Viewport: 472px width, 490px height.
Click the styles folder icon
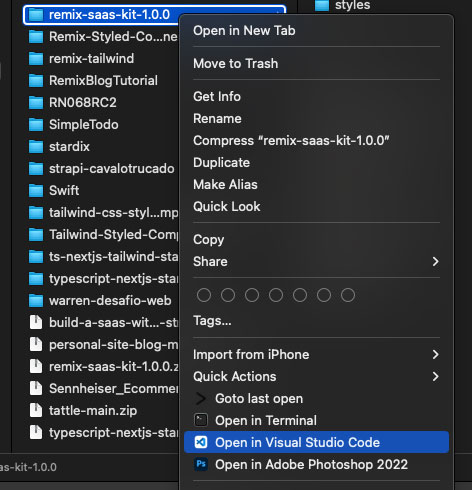point(322,5)
